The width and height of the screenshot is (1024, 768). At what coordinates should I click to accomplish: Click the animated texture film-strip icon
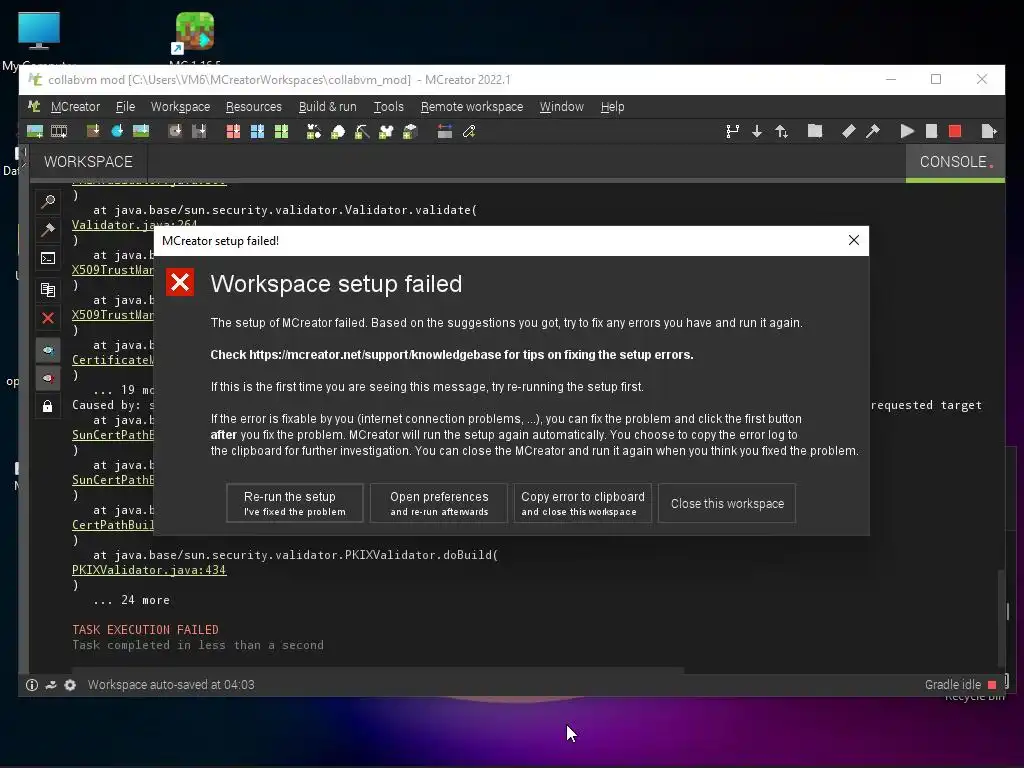(59, 132)
